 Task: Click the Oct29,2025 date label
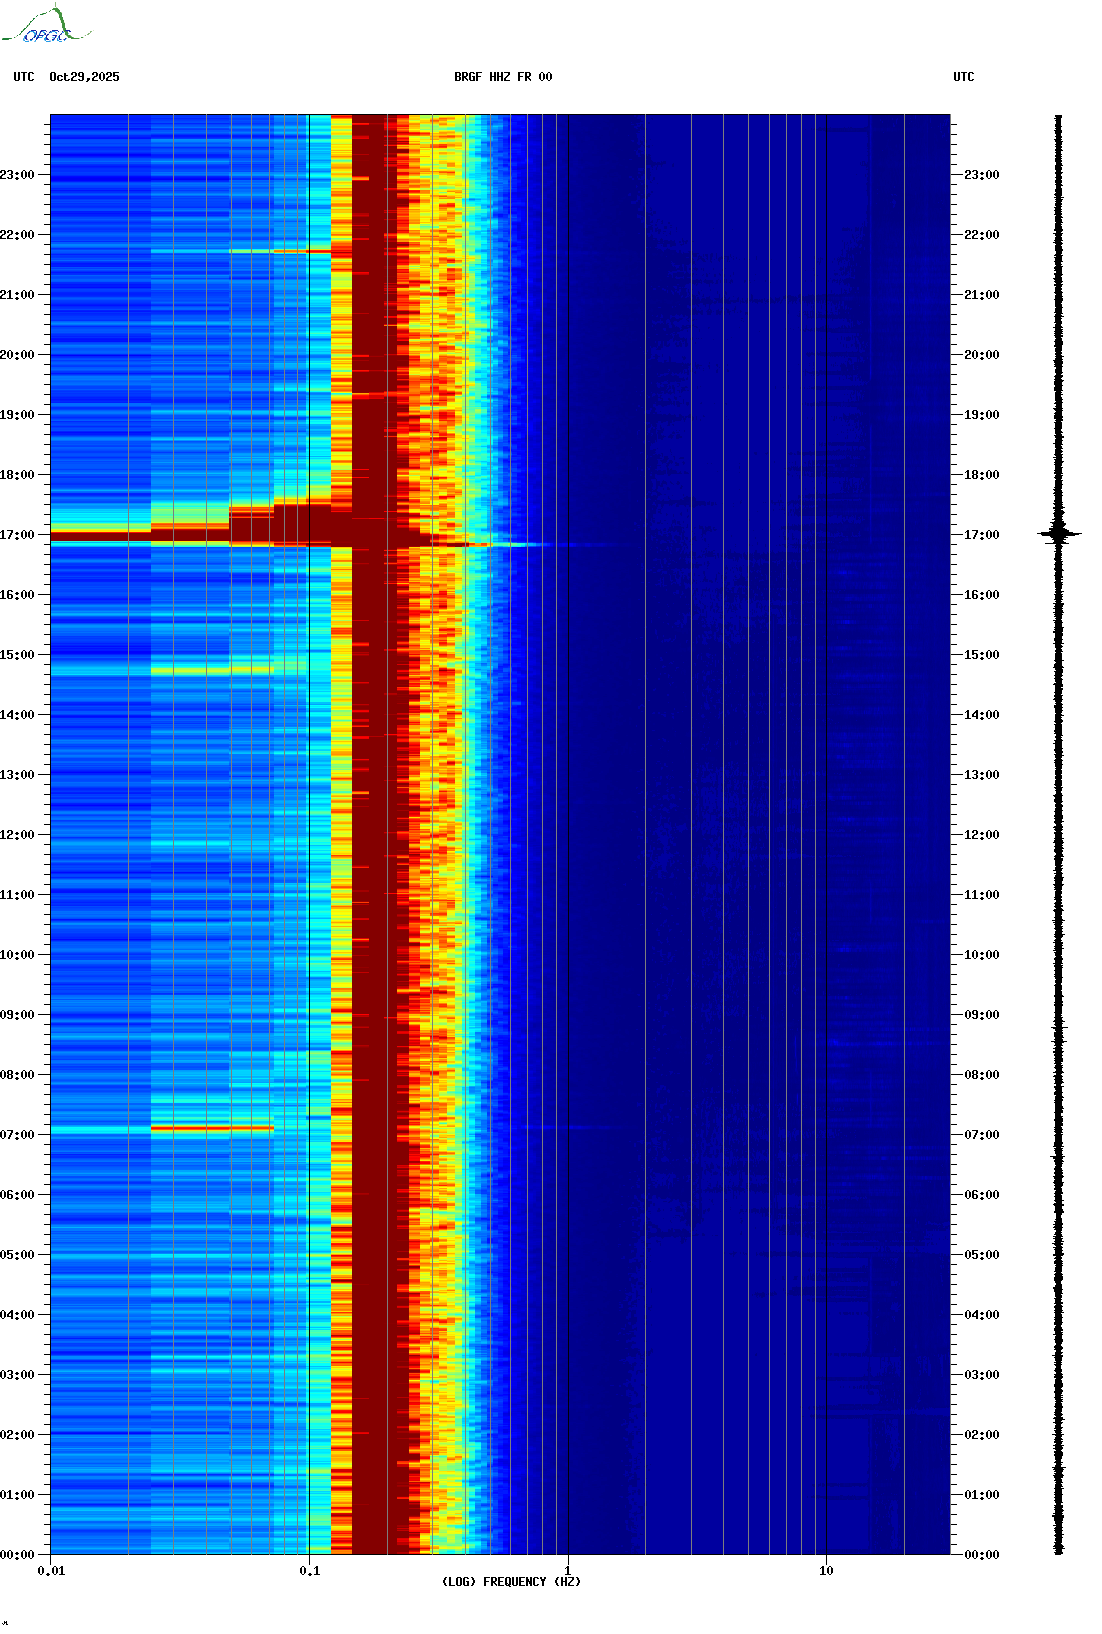(x=84, y=77)
